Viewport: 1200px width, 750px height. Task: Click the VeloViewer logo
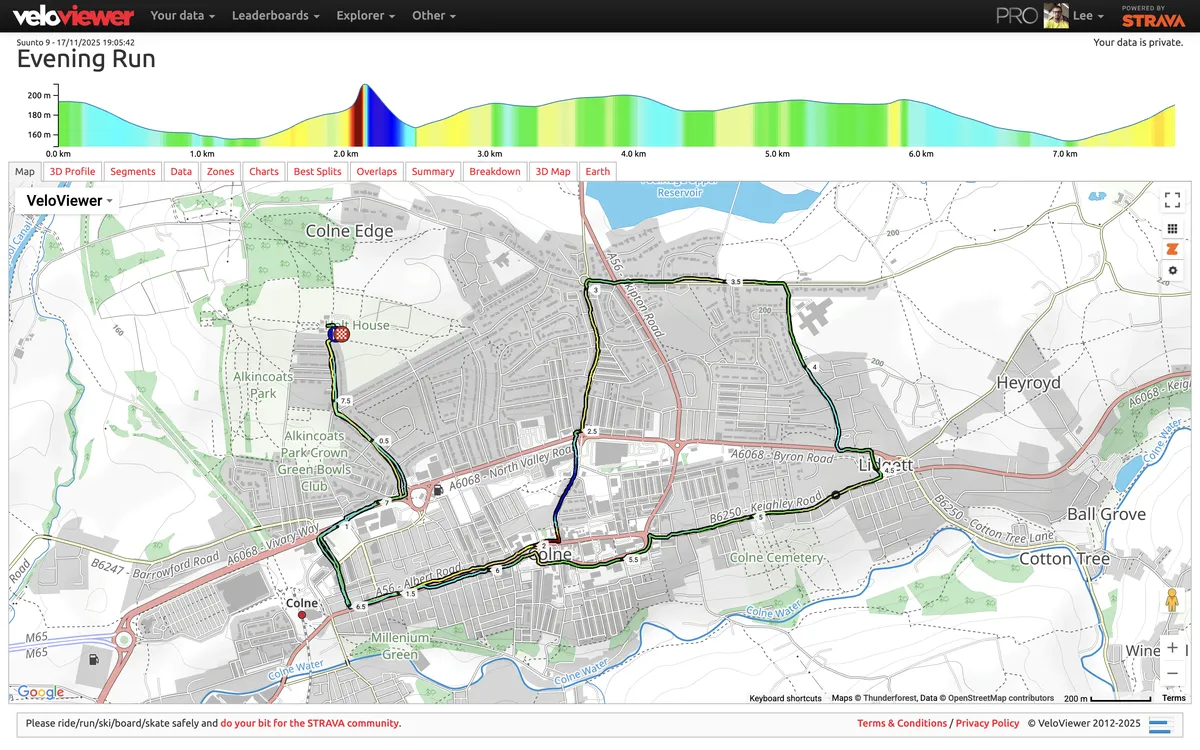(x=73, y=16)
